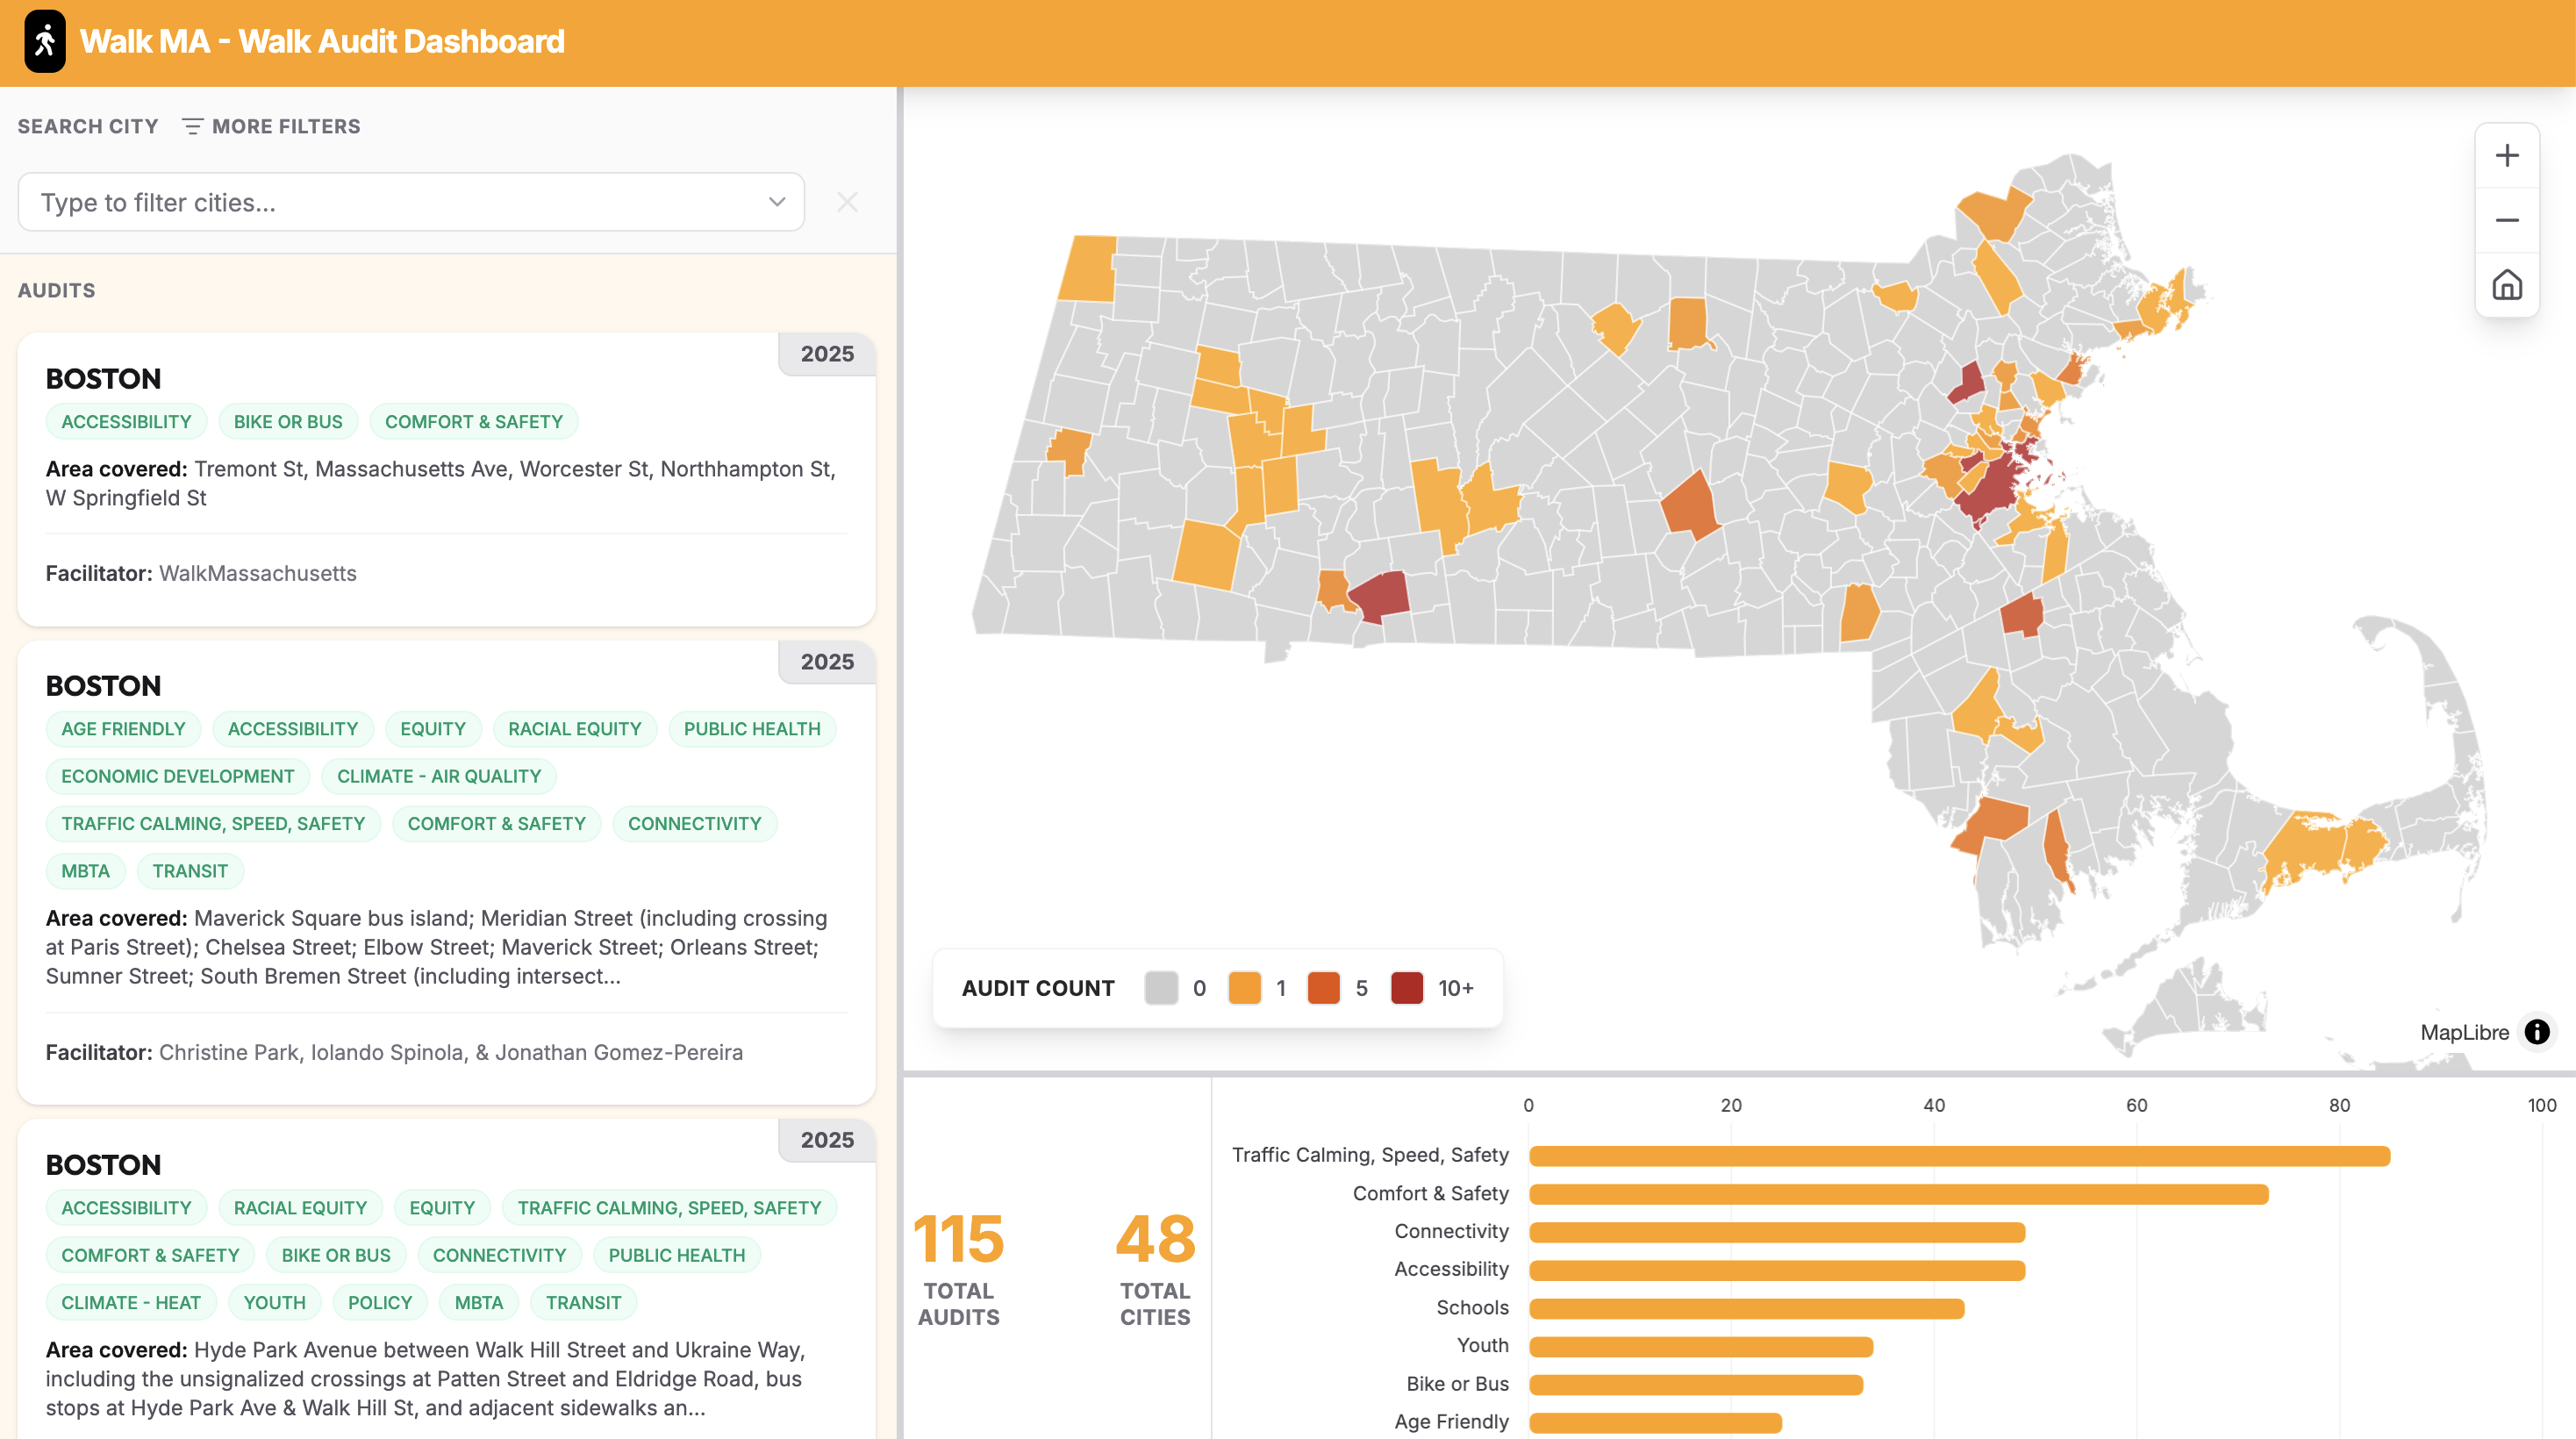Screen dimensions: 2576x1439
Task: Click the 2025 year badge on the first Boston audit
Action: [826, 353]
